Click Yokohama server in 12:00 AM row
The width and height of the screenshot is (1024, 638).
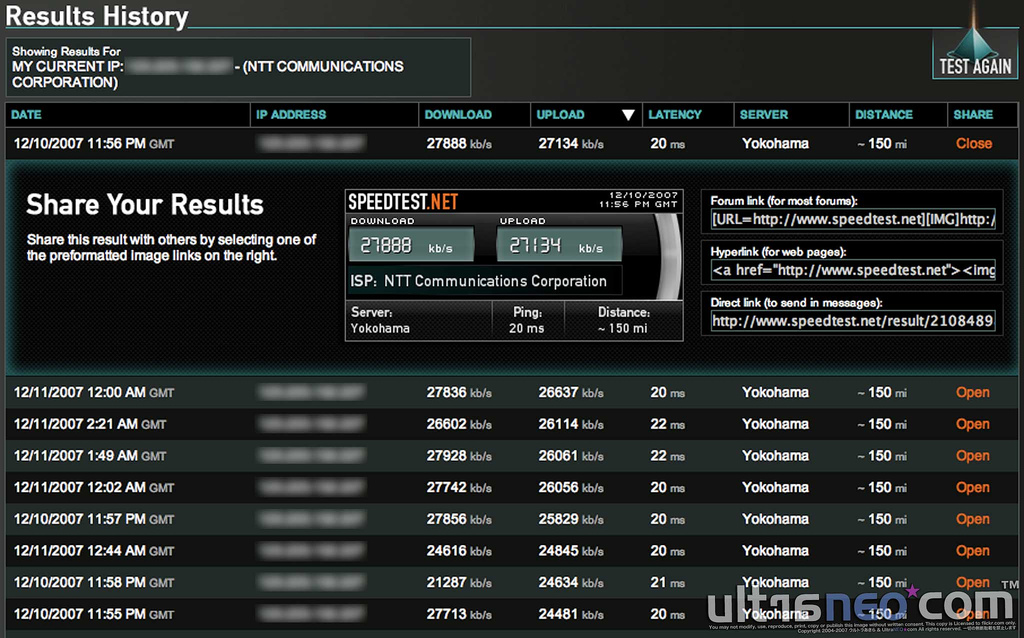(775, 392)
